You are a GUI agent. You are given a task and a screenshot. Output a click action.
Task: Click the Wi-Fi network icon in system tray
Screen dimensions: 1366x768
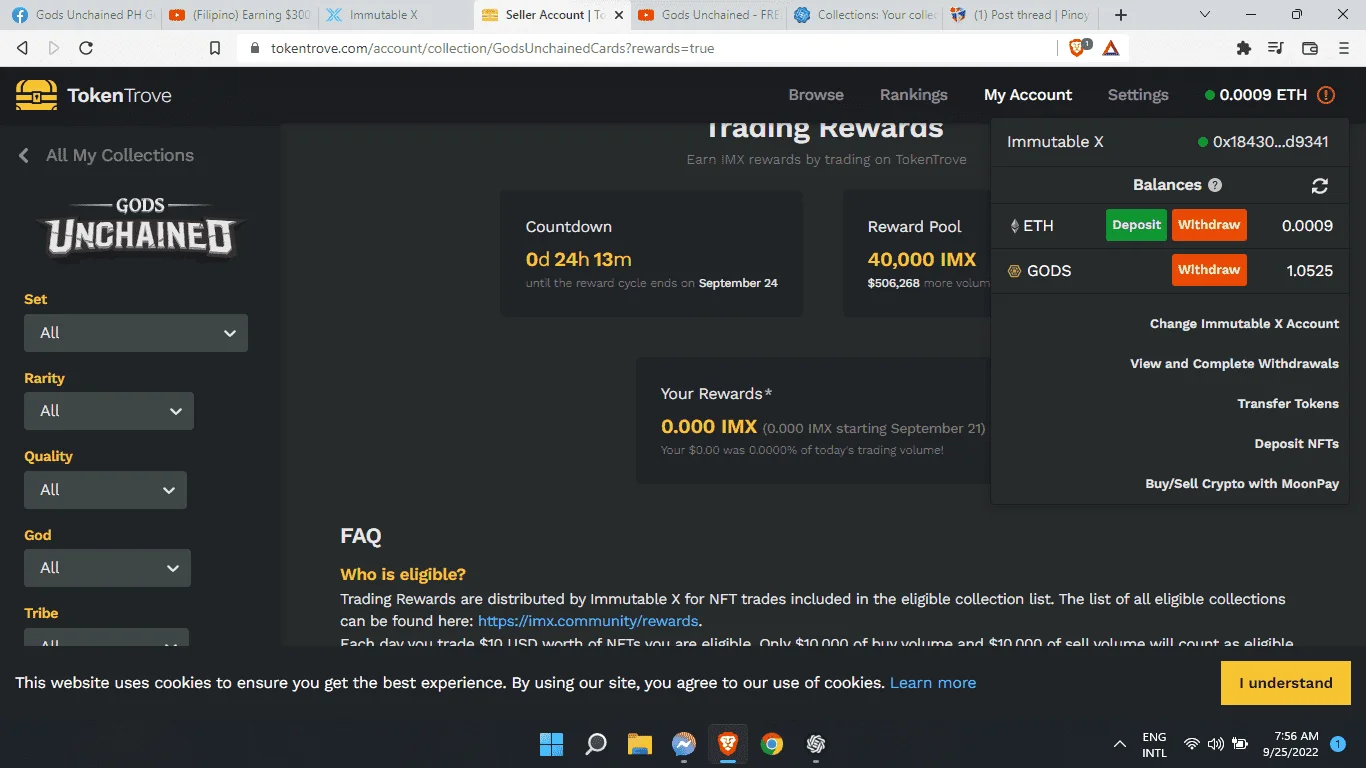[x=1191, y=744]
